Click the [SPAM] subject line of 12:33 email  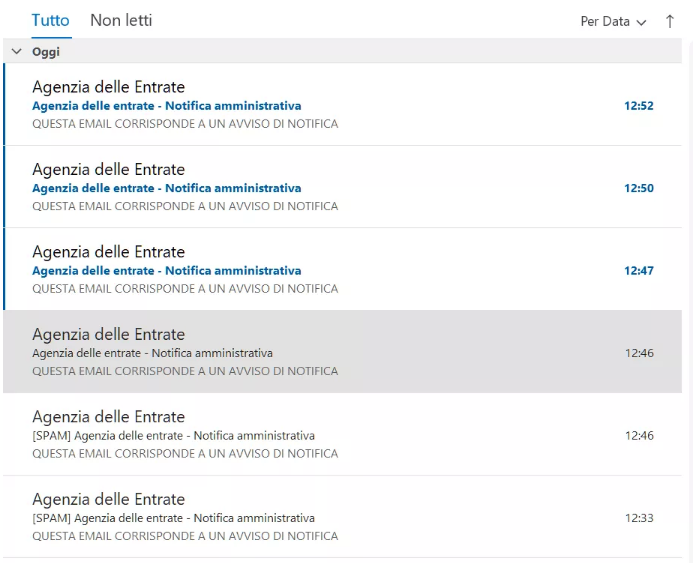pyautogui.click(x=173, y=518)
